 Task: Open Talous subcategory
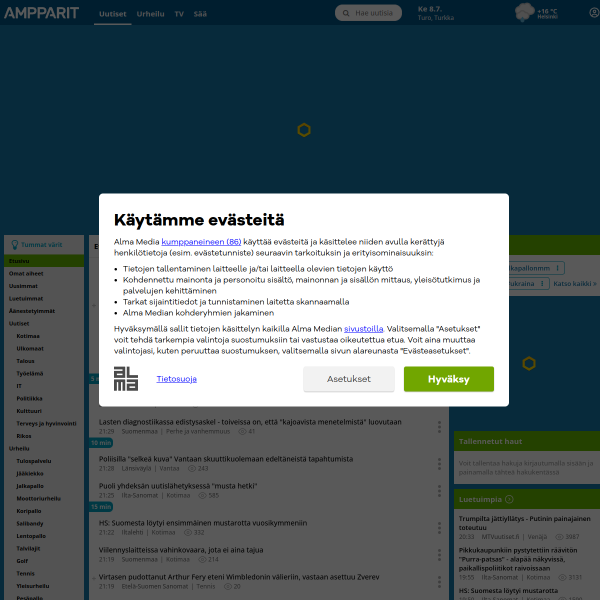click(25, 361)
